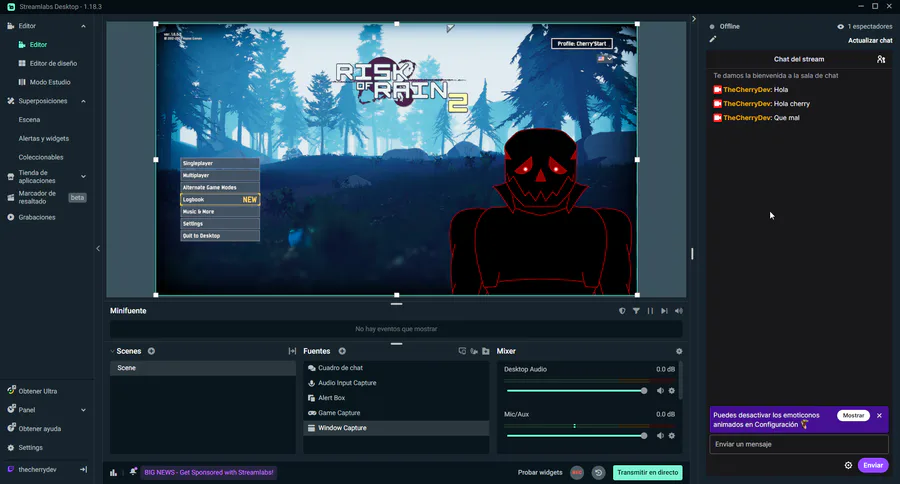
Task: Switch to Modo Estudio
Action: pyautogui.click(x=50, y=82)
